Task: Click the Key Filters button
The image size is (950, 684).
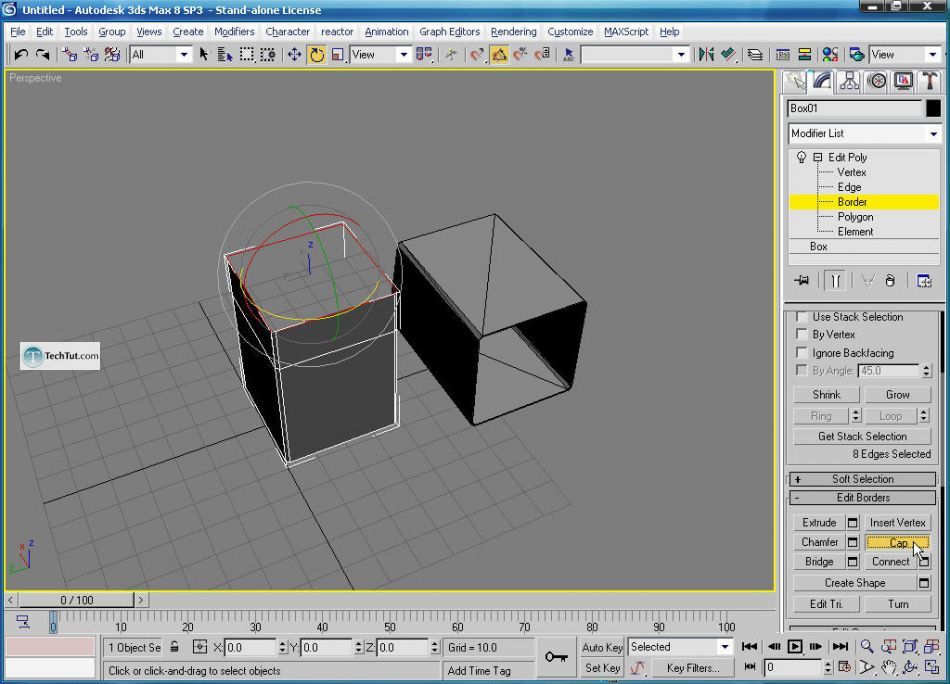Action: (692, 668)
